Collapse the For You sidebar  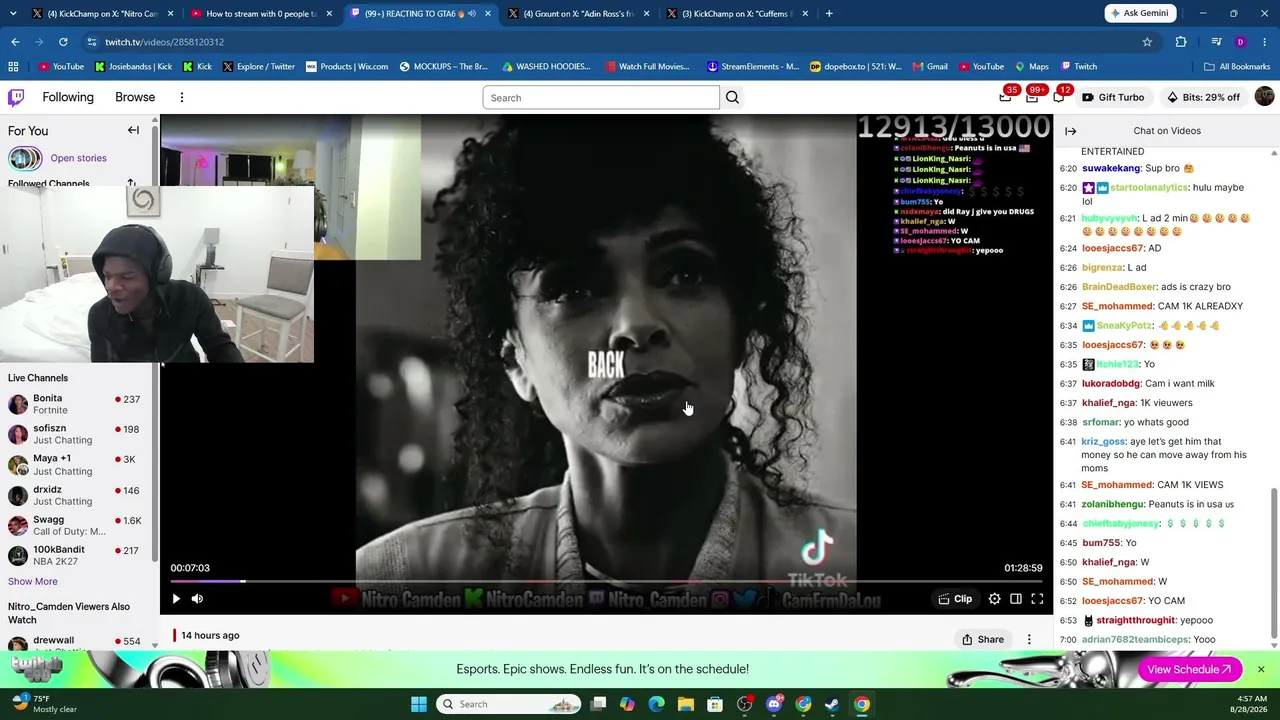(133, 131)
